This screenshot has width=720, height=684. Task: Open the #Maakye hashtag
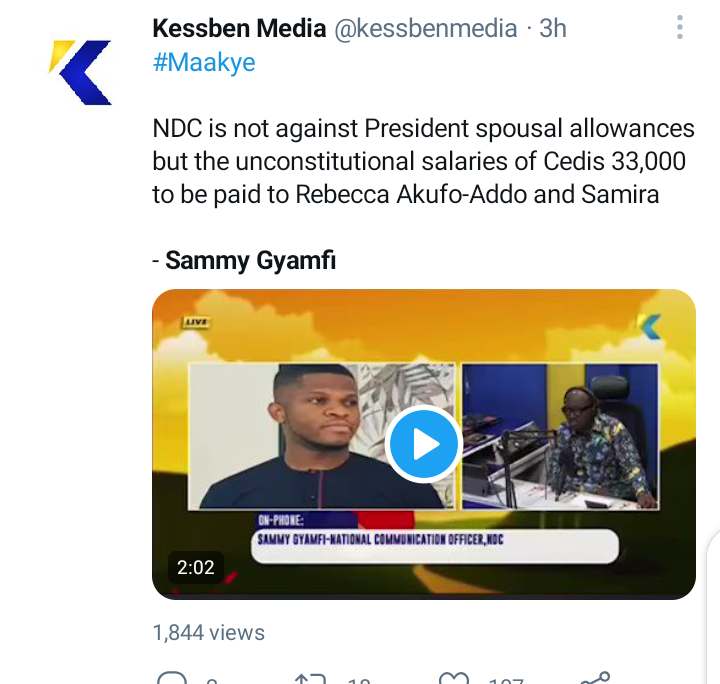tap(204, 62)
